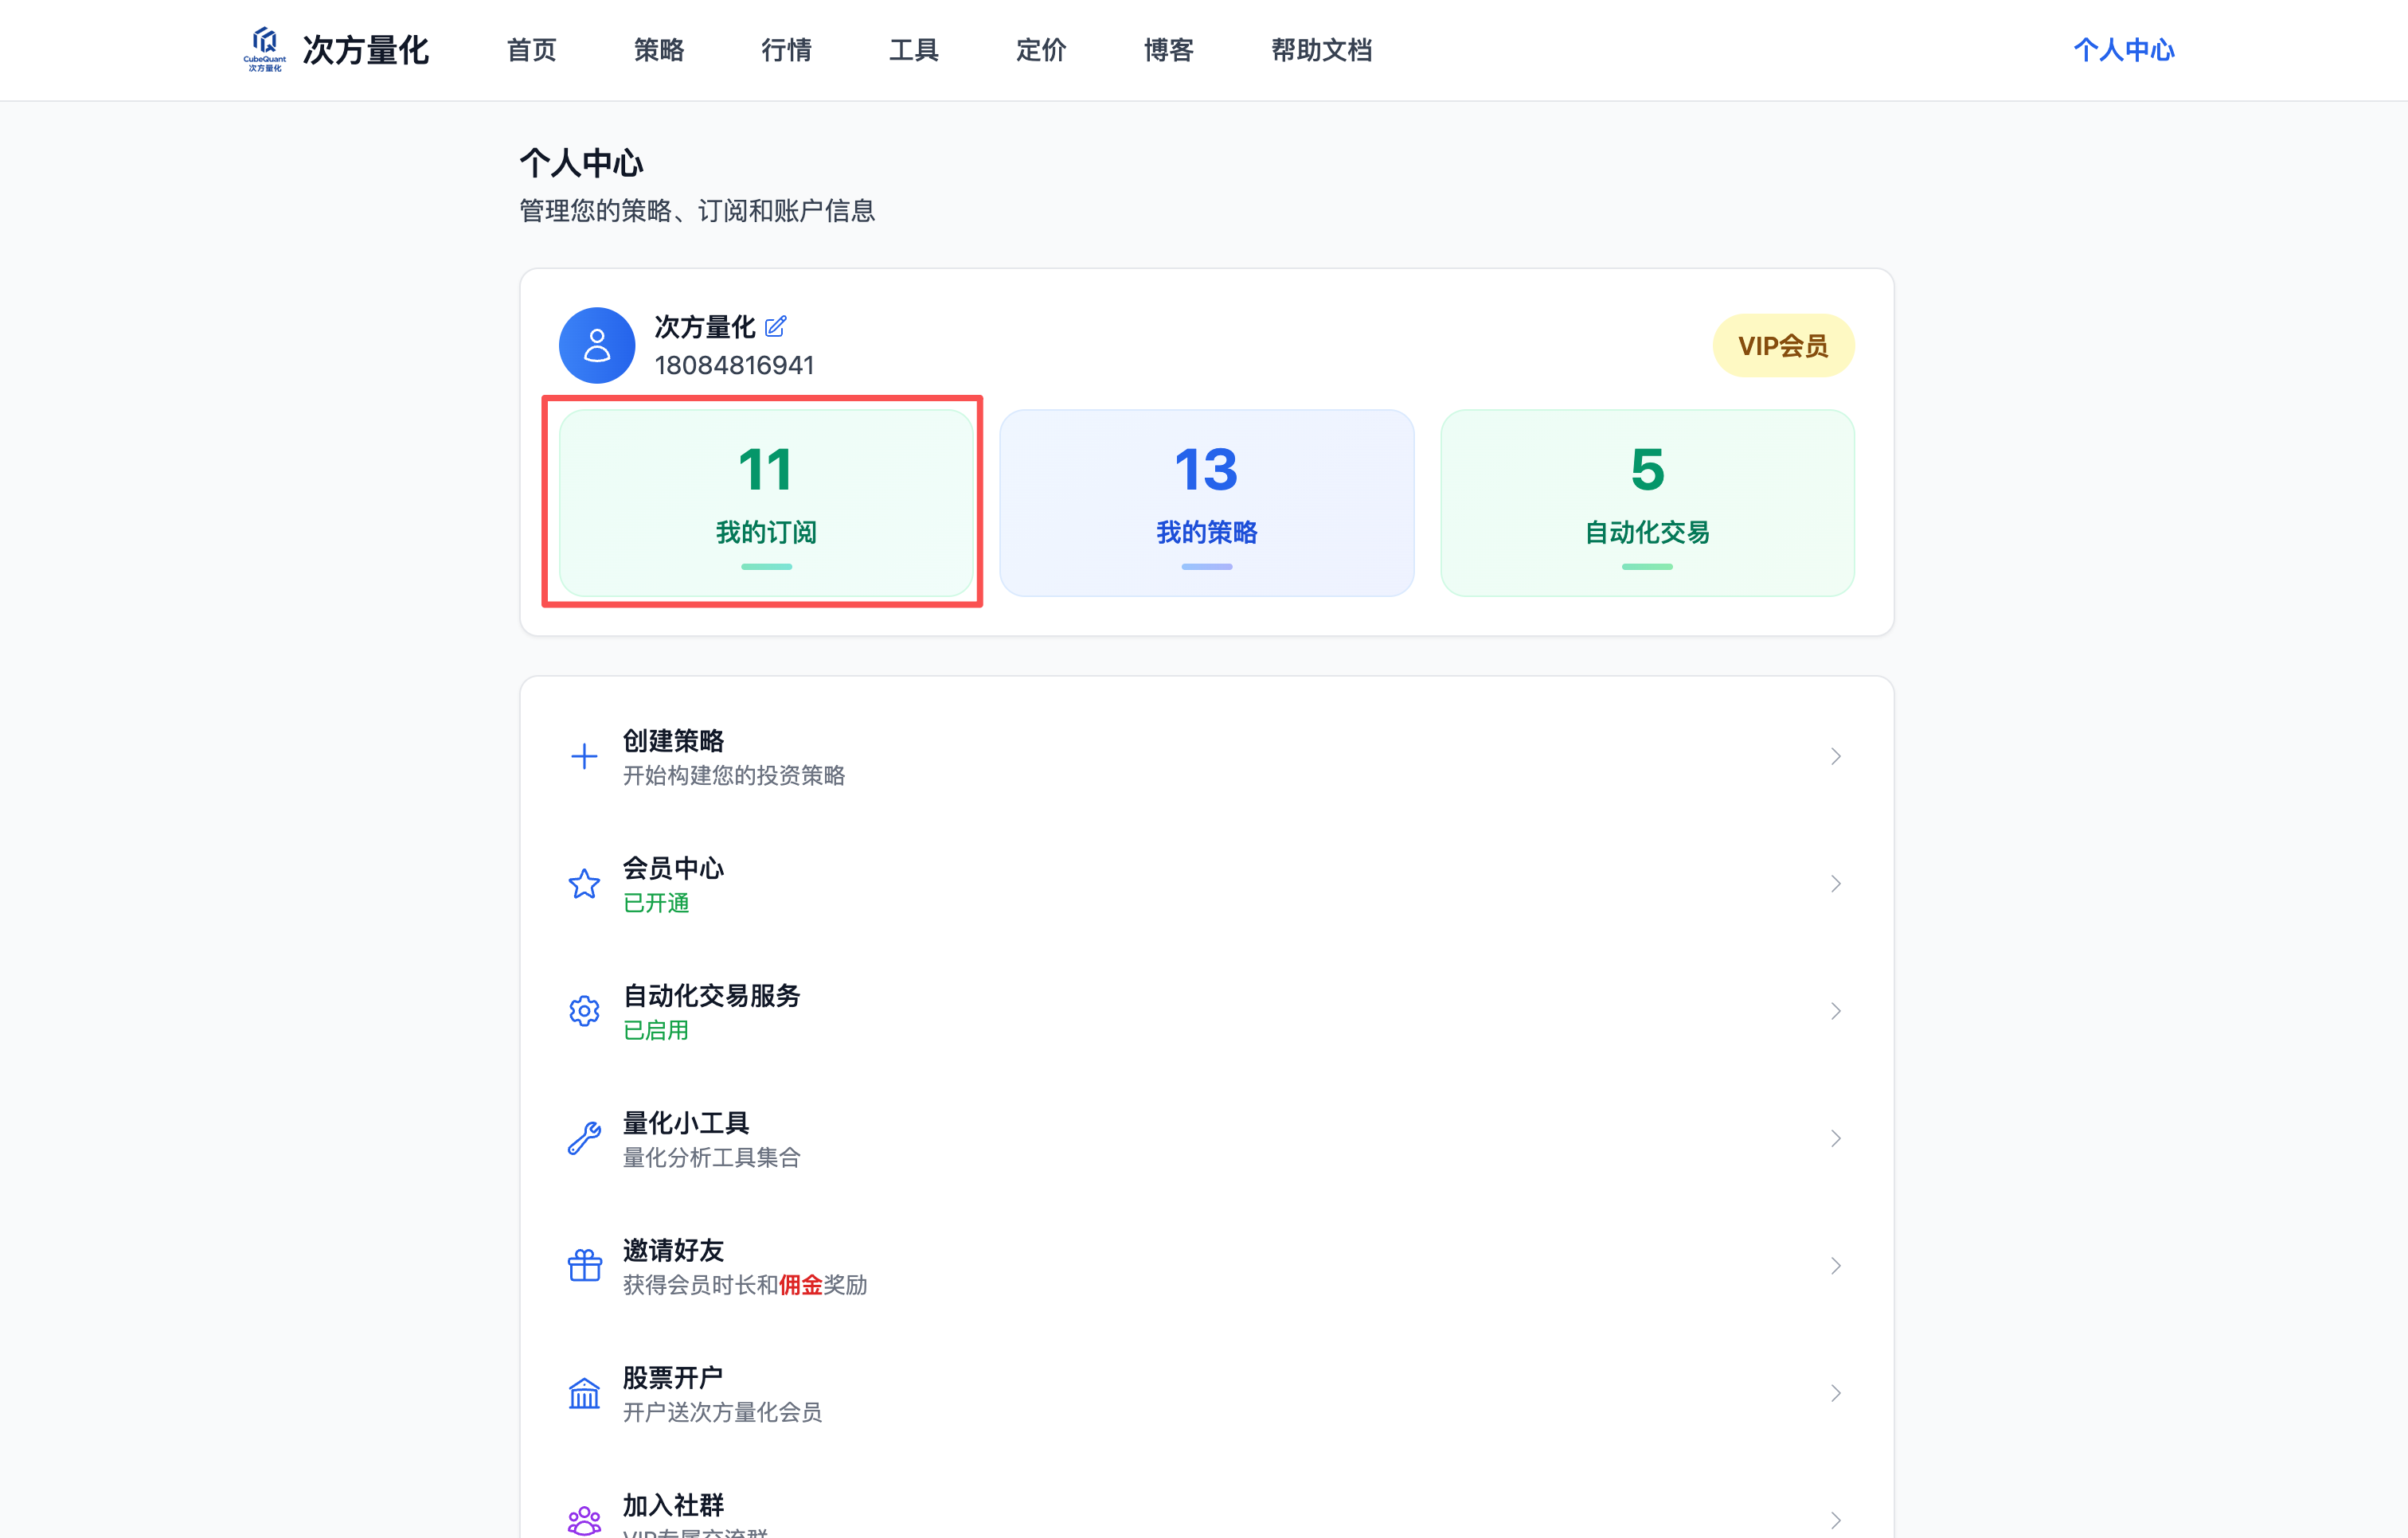The width and height of the screenshot is (2408, 1538).
Task: Click the CubeQuant logo in the navbar
Action: click(265, 49)
